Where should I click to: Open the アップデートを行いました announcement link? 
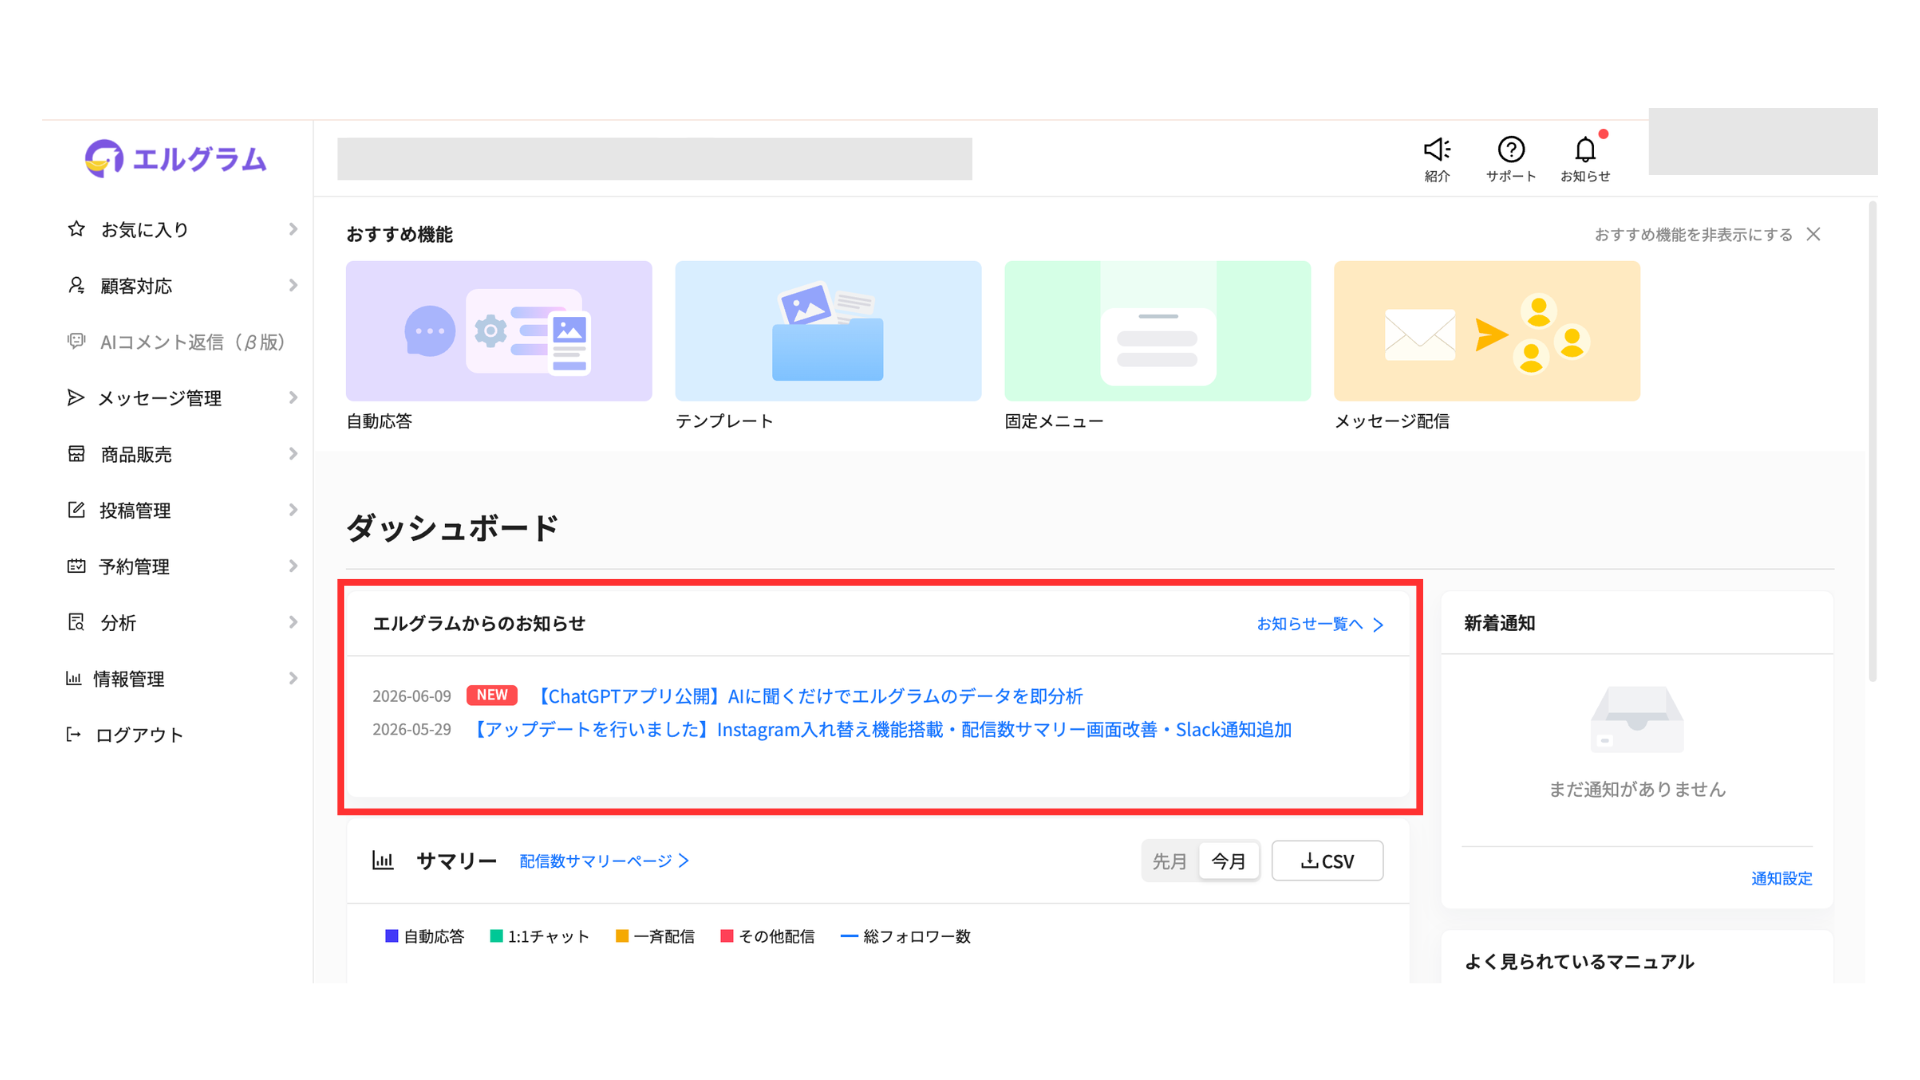tap(880, 730)
